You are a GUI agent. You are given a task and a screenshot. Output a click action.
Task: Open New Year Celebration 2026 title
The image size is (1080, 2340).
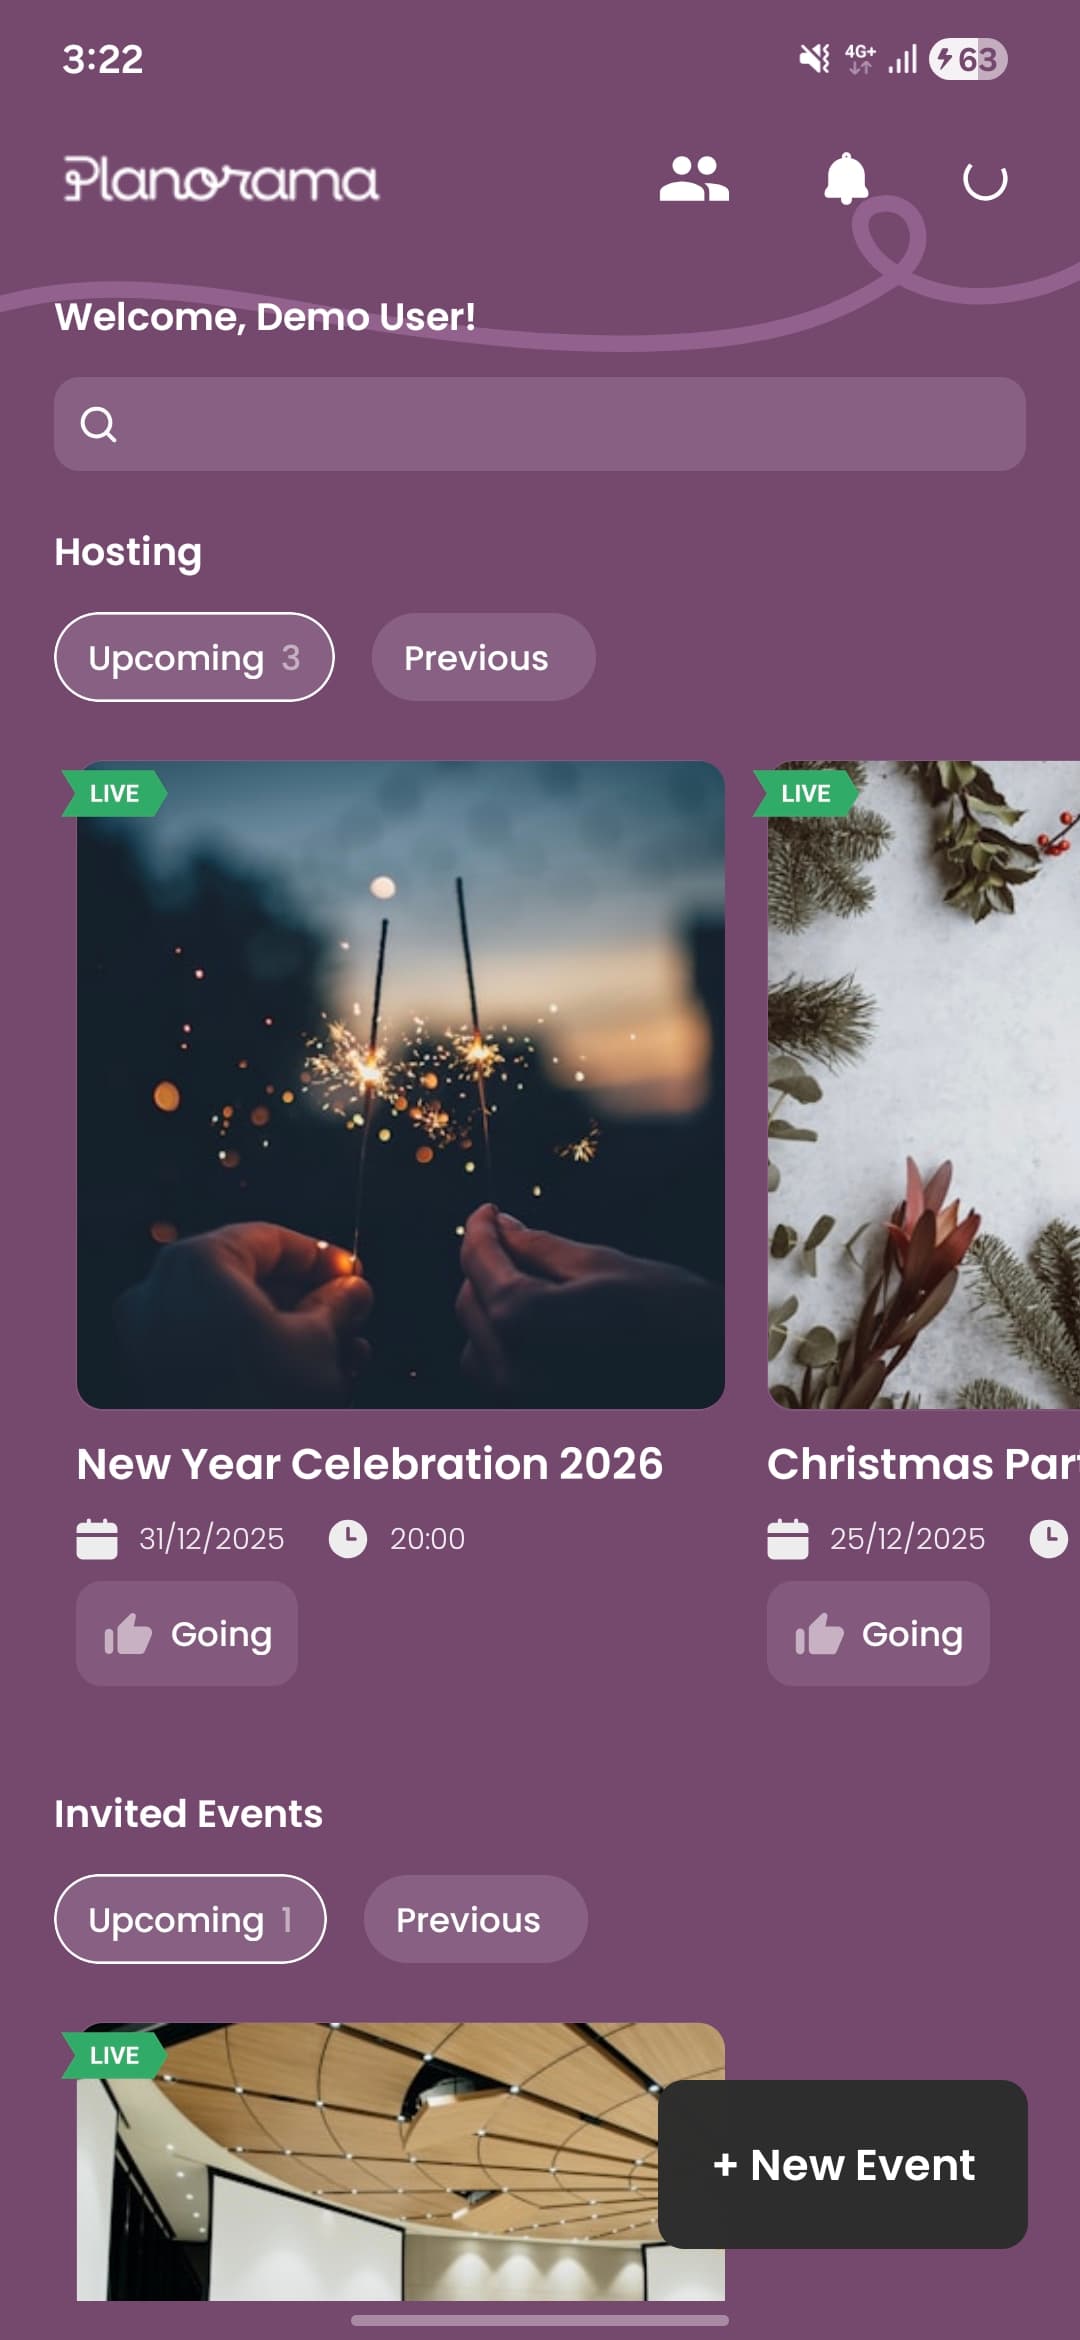[x=370, y=1464]
